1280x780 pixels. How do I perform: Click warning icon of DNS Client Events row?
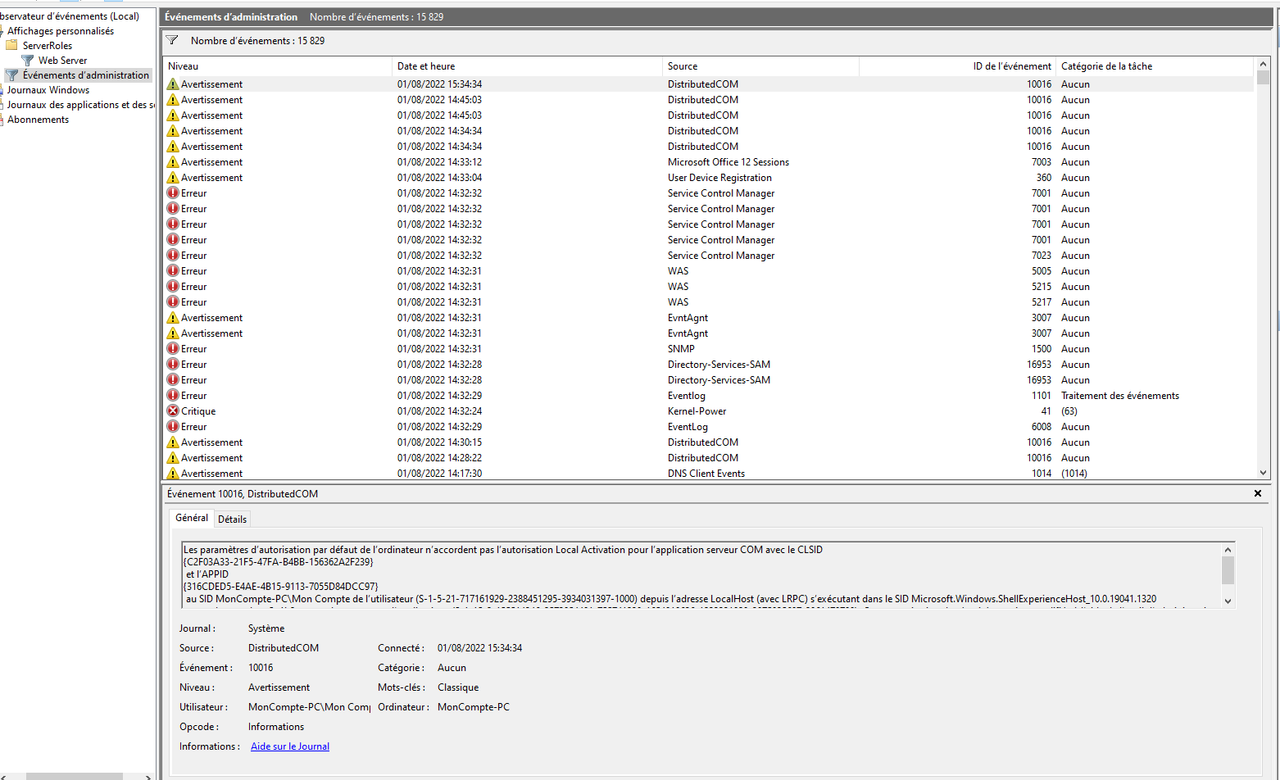click(173, 474)
